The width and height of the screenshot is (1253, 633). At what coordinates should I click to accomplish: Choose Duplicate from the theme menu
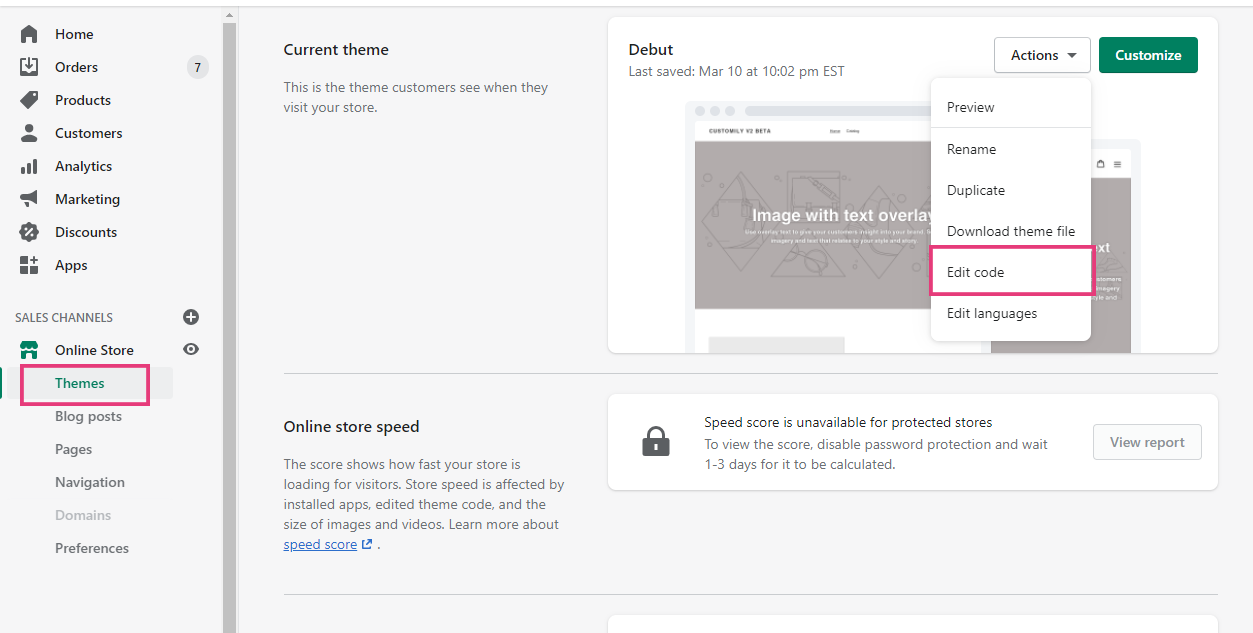975,190
